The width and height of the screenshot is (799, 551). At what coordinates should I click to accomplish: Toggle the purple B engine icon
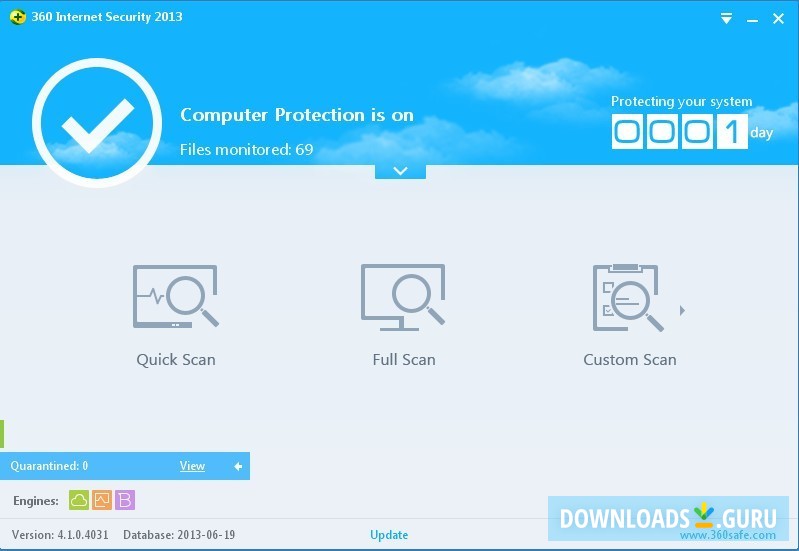pos(125,500)
